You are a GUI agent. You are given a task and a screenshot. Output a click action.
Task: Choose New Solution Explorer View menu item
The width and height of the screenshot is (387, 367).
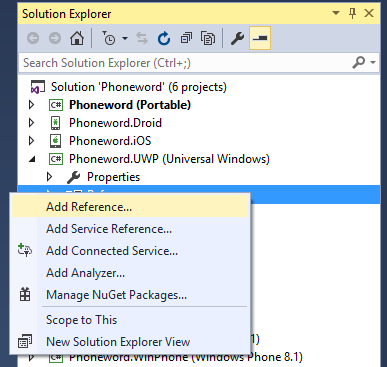click(x=130, y=342)
